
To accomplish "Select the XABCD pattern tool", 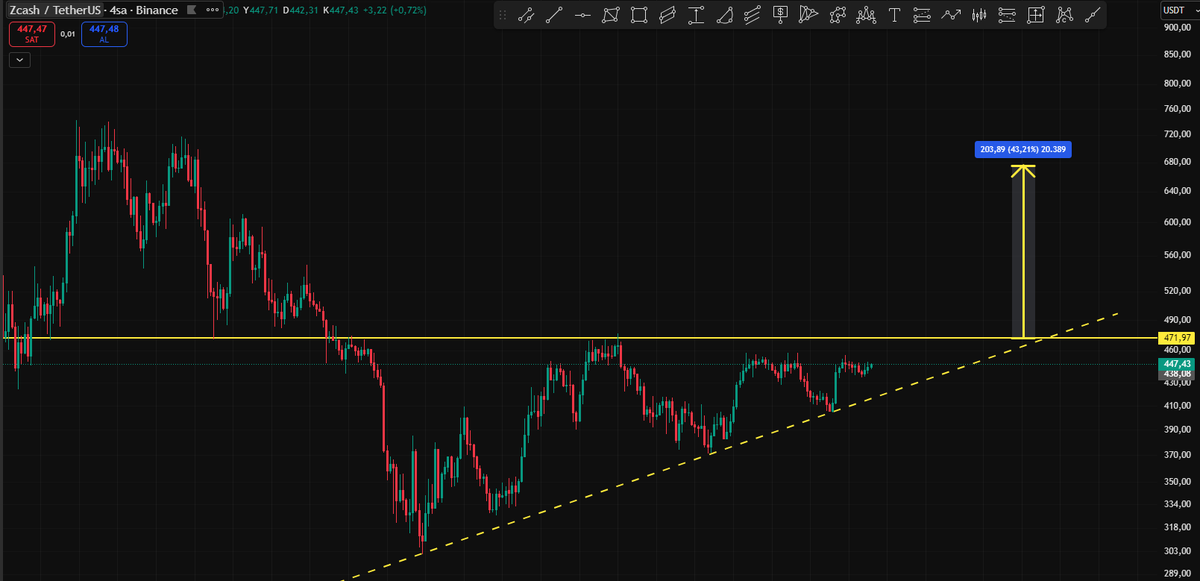I will point(837,15).
